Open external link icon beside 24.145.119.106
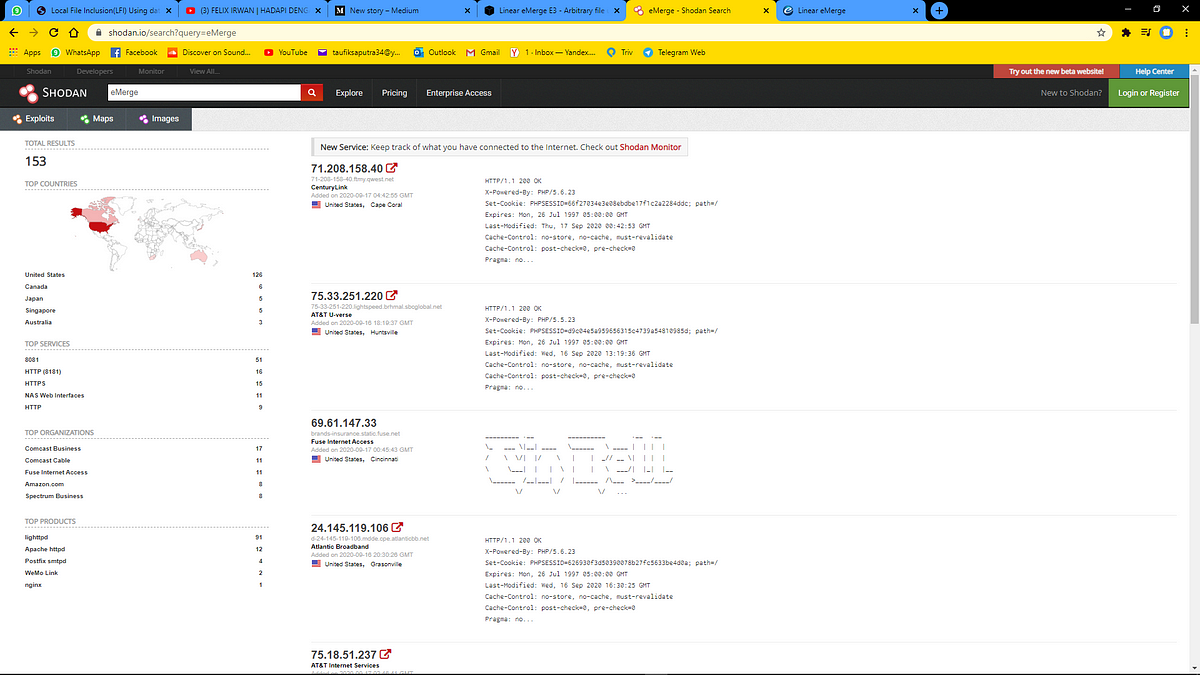This screenshot has width=1200, height=675. click(398, 527)
